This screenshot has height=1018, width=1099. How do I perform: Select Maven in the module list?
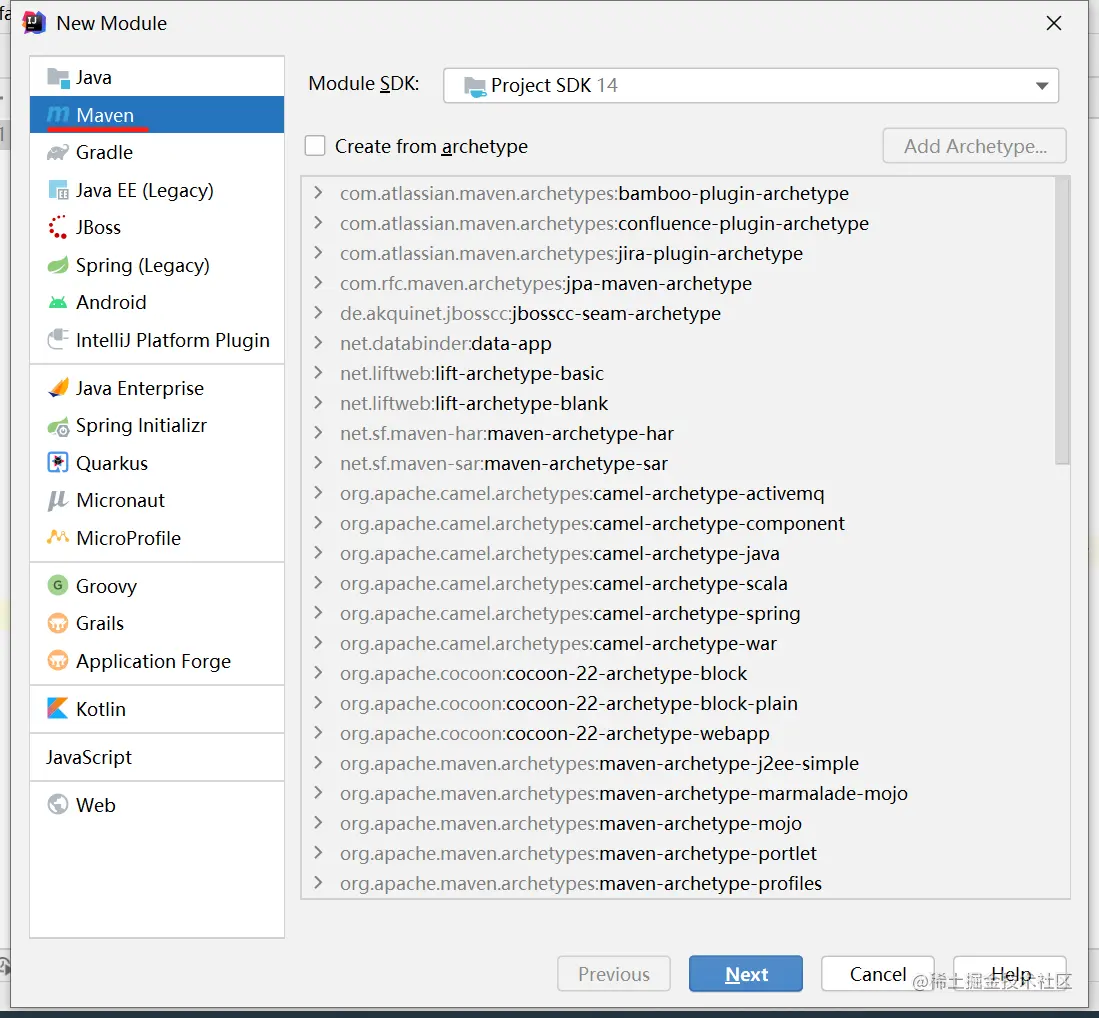157,115
